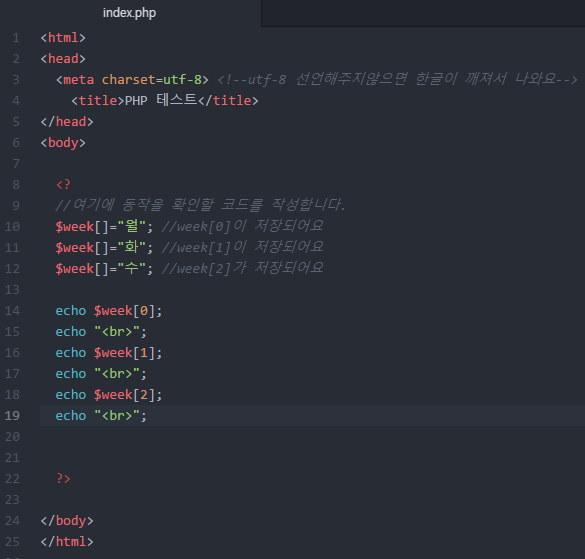
Task: Click echo "<br>" on line 17
Action: click(101, 374)
